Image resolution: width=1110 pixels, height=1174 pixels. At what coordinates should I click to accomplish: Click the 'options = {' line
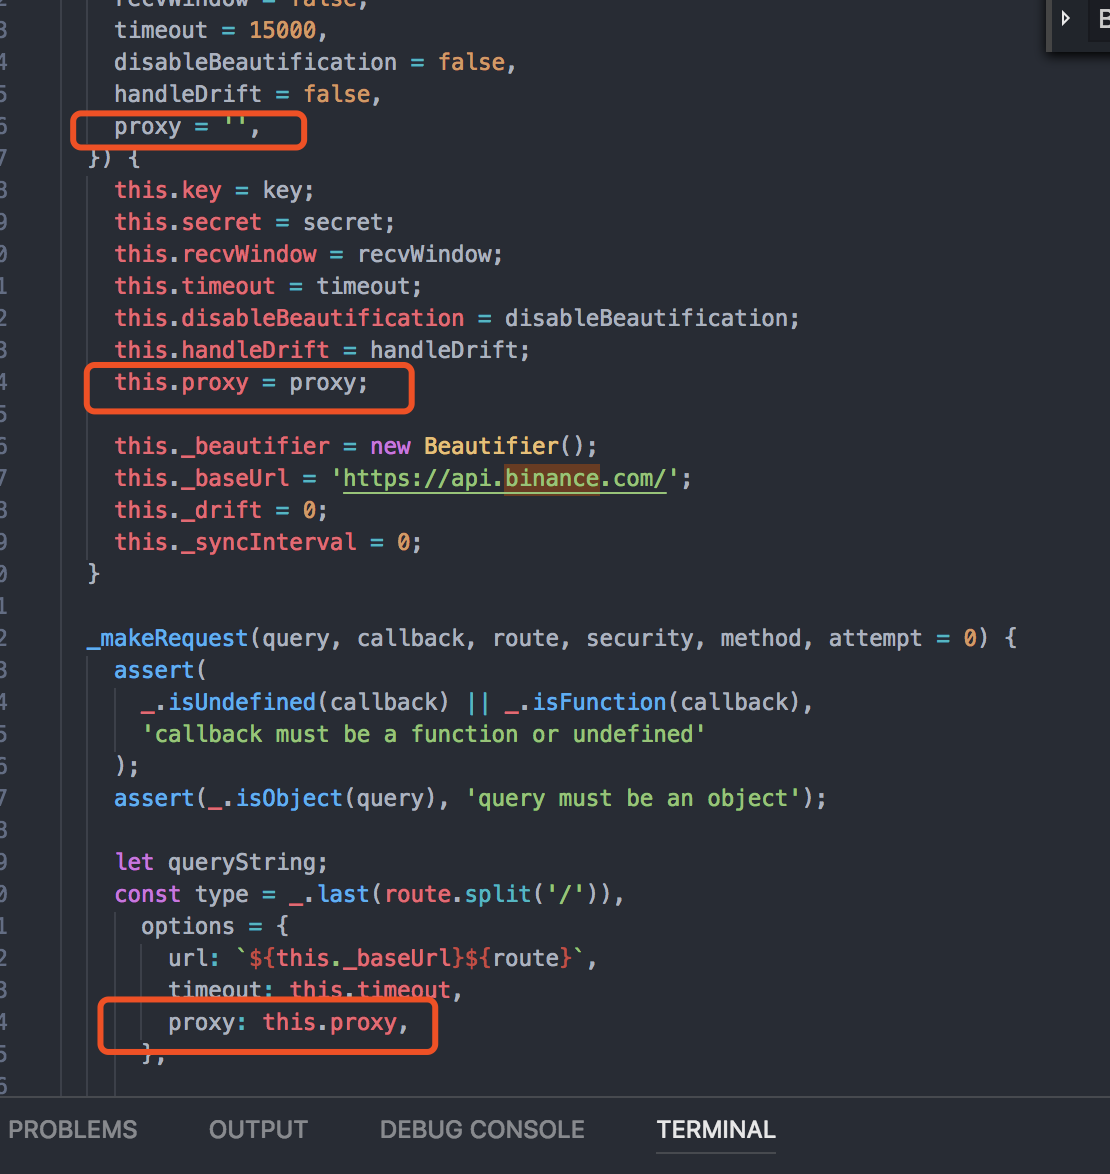pyautogui.click(x=215, y=927)
